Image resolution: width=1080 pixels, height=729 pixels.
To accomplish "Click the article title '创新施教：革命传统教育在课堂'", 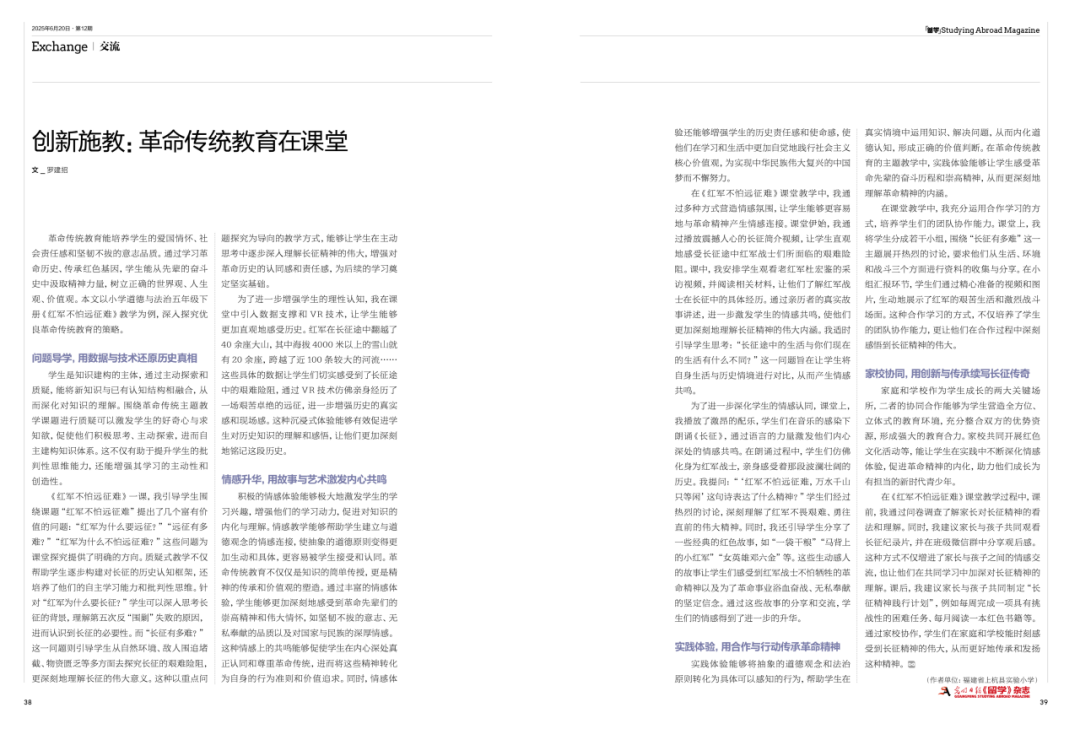I will [189, 141].
